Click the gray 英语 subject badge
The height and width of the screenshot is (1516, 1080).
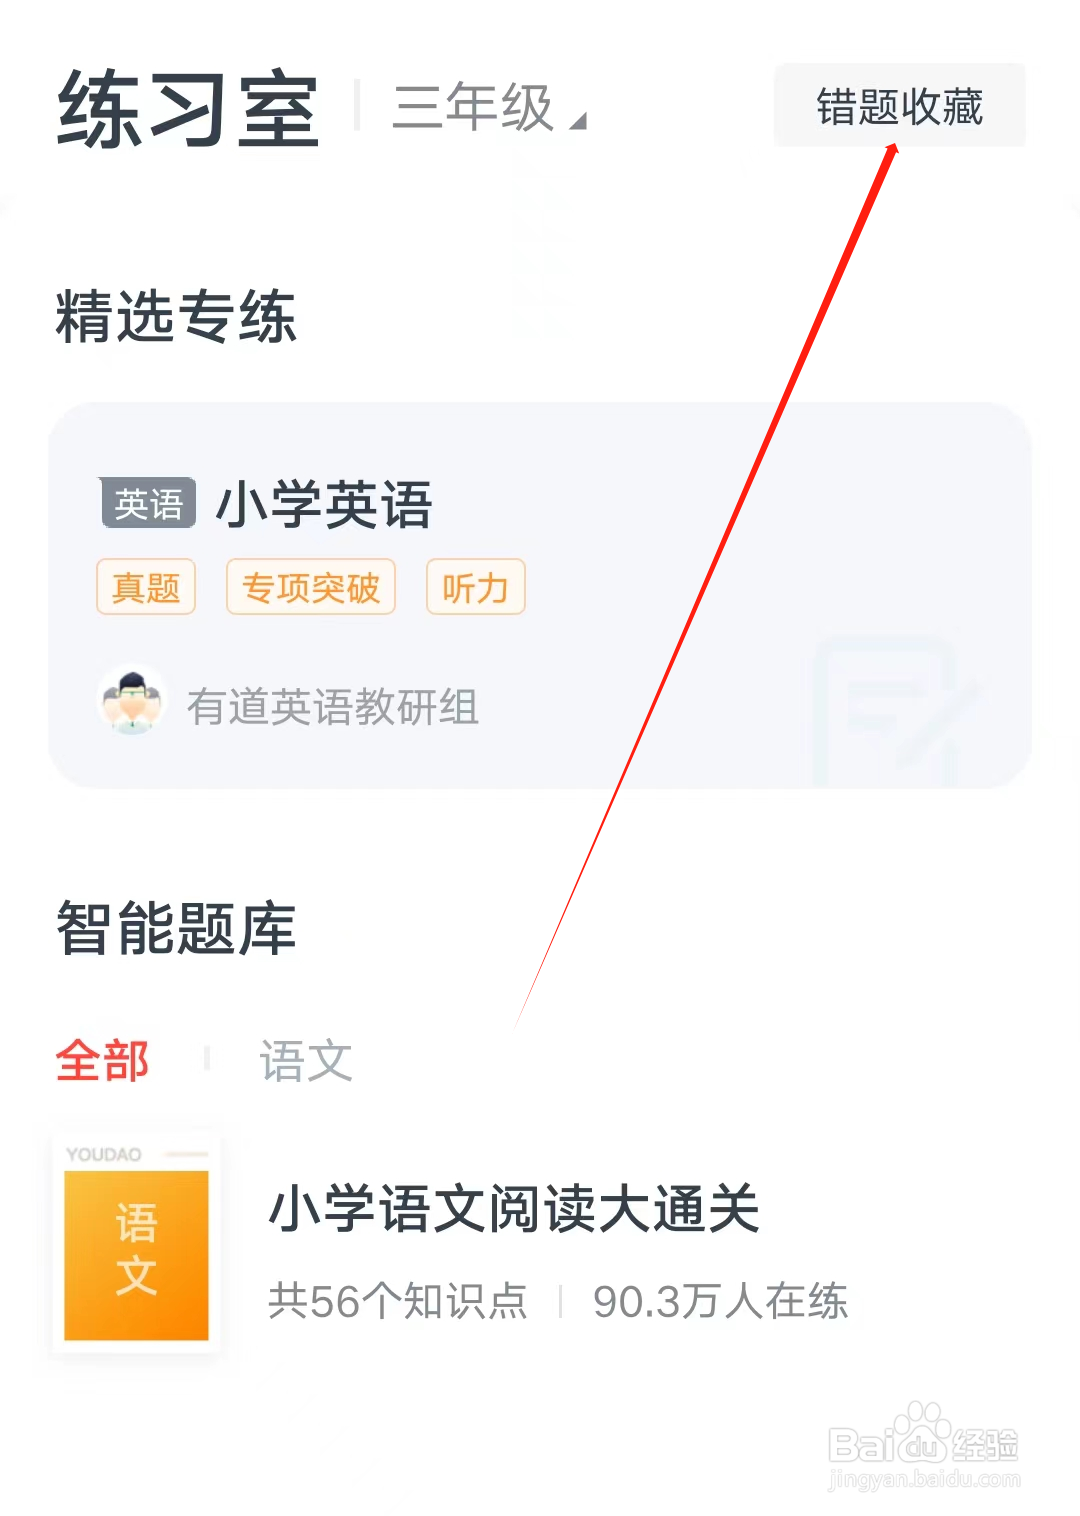[x=148, y=503]
